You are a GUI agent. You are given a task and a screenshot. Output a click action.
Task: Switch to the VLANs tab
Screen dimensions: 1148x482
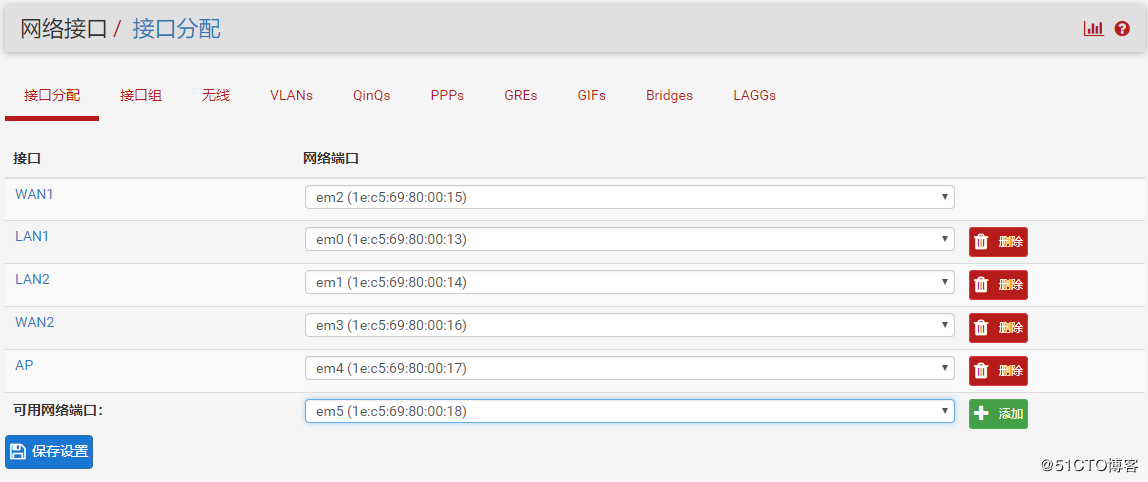coord(291,96)
